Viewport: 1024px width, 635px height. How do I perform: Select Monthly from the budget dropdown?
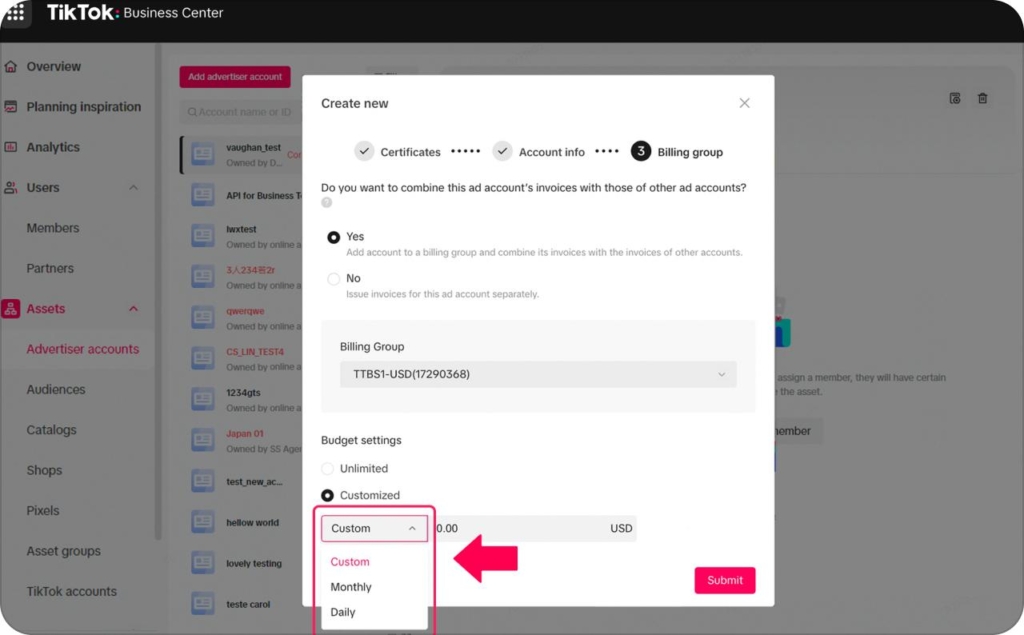click(x=351, y=587)
